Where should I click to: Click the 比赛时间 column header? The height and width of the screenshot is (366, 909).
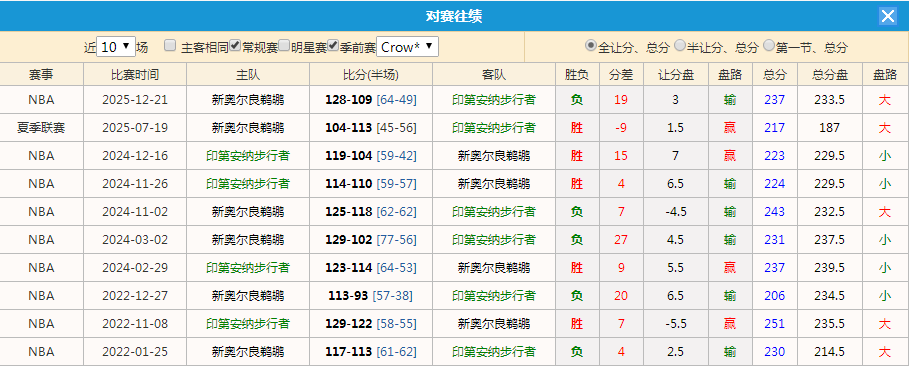135,74
